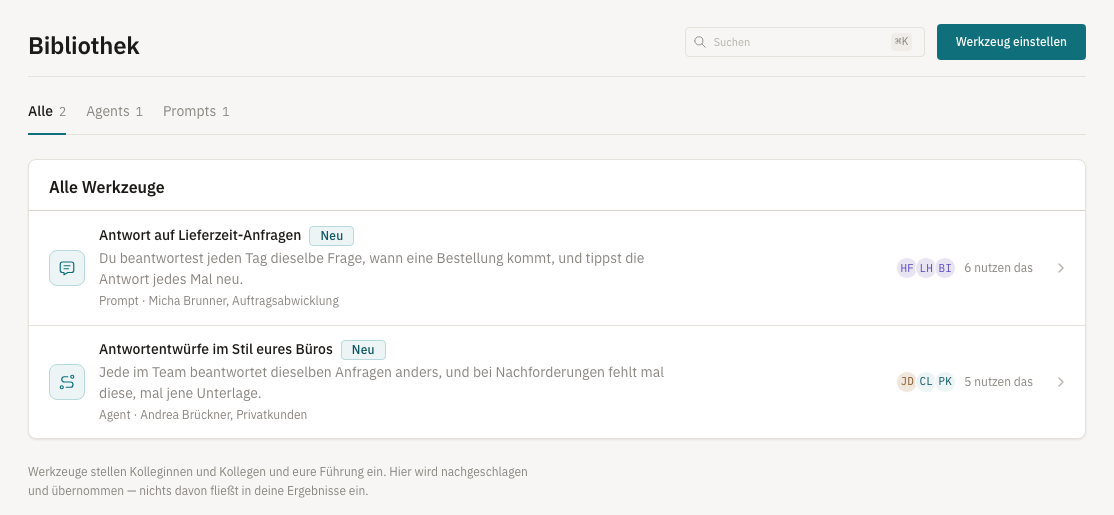Click the magnifier icon in the search field
Image resolution: width=1114 pixels, height=515 pixels.
coord(700,42)
